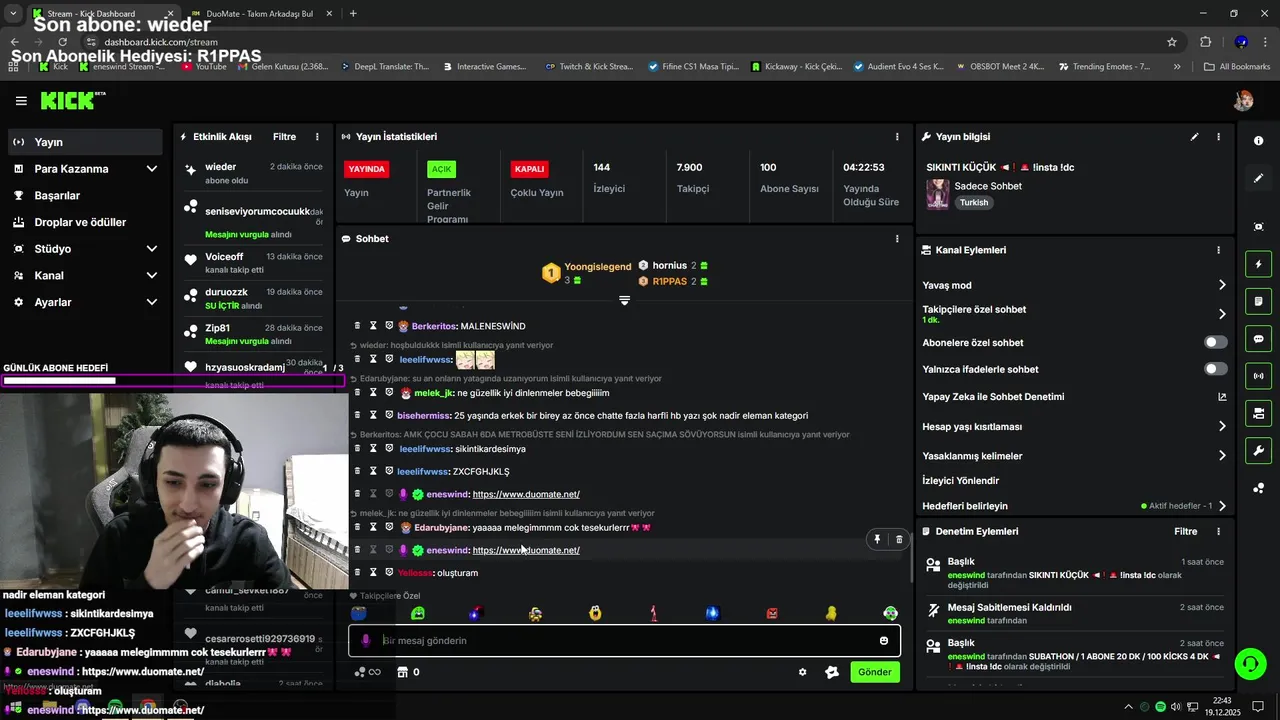Click the badge icon left of Gönder

831,672
